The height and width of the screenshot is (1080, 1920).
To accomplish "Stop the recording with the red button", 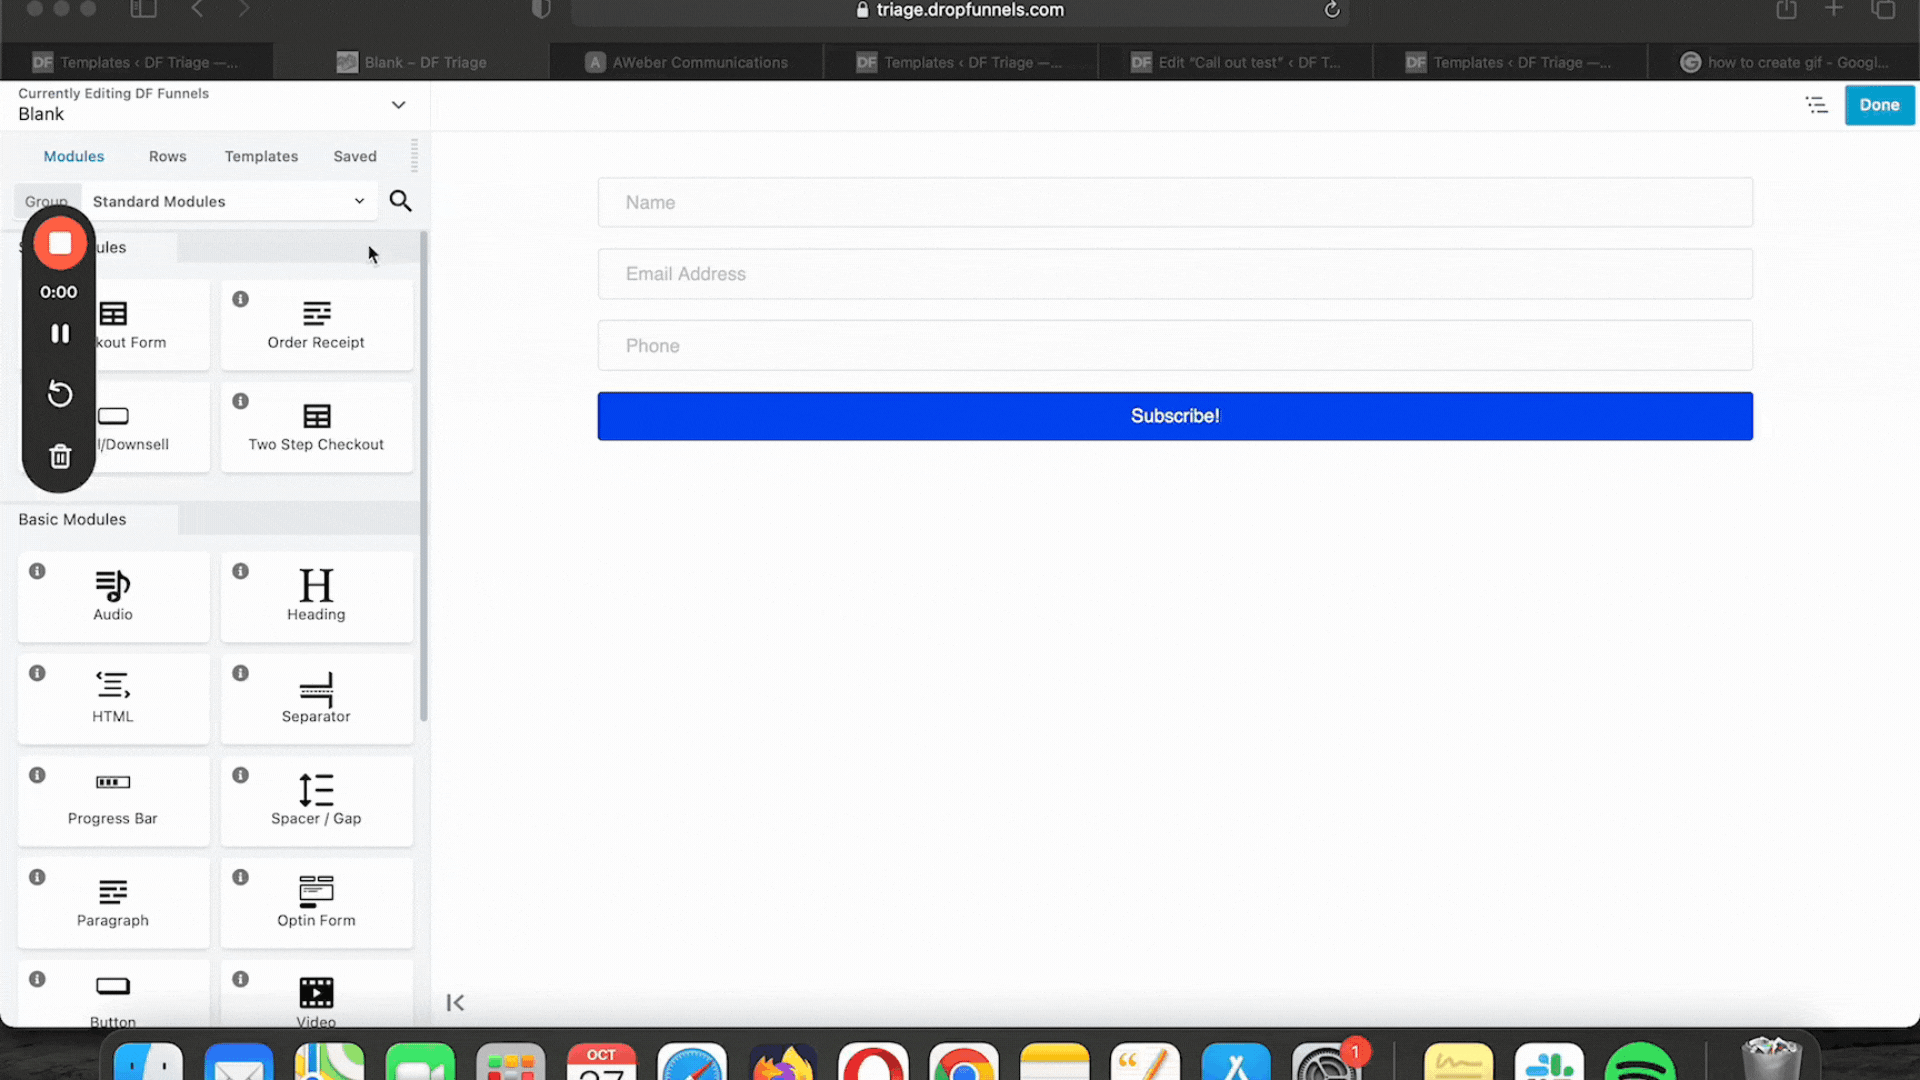I will [60, 243].
